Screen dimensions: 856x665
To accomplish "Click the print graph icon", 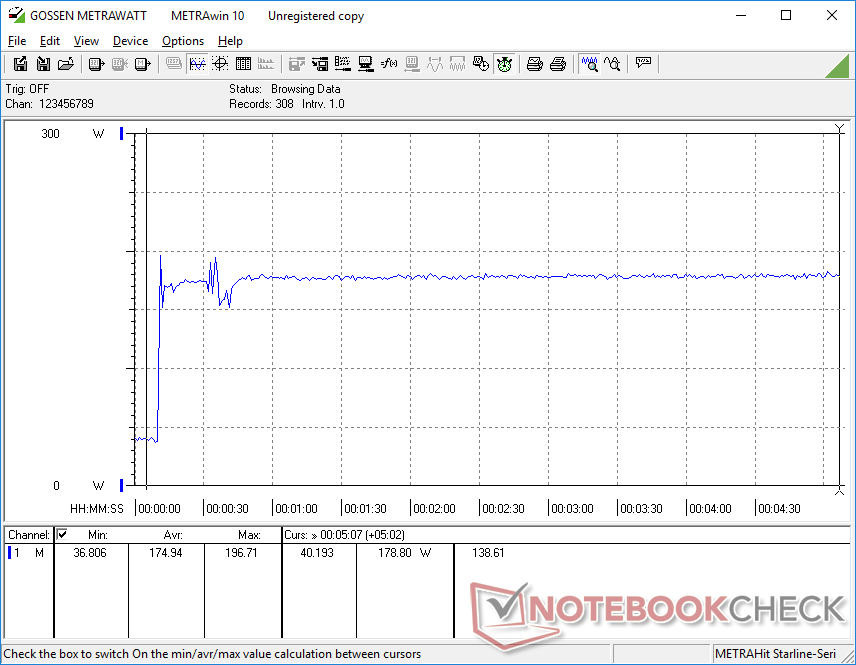I will 534,64.
